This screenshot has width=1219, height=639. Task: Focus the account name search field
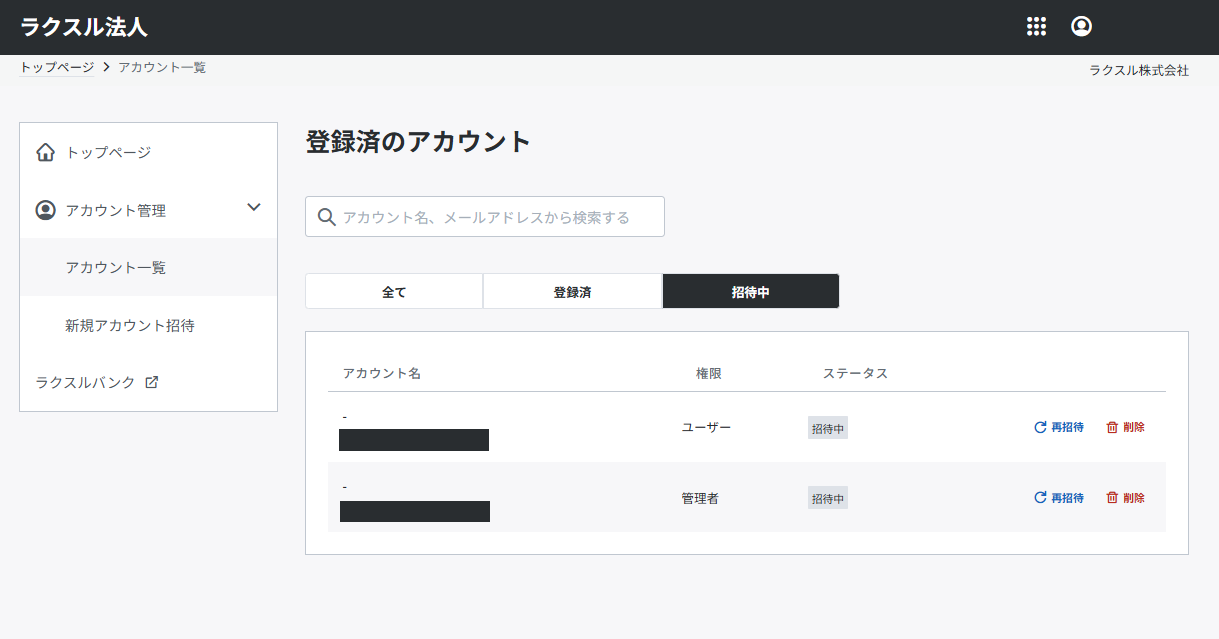click(496, 217)
